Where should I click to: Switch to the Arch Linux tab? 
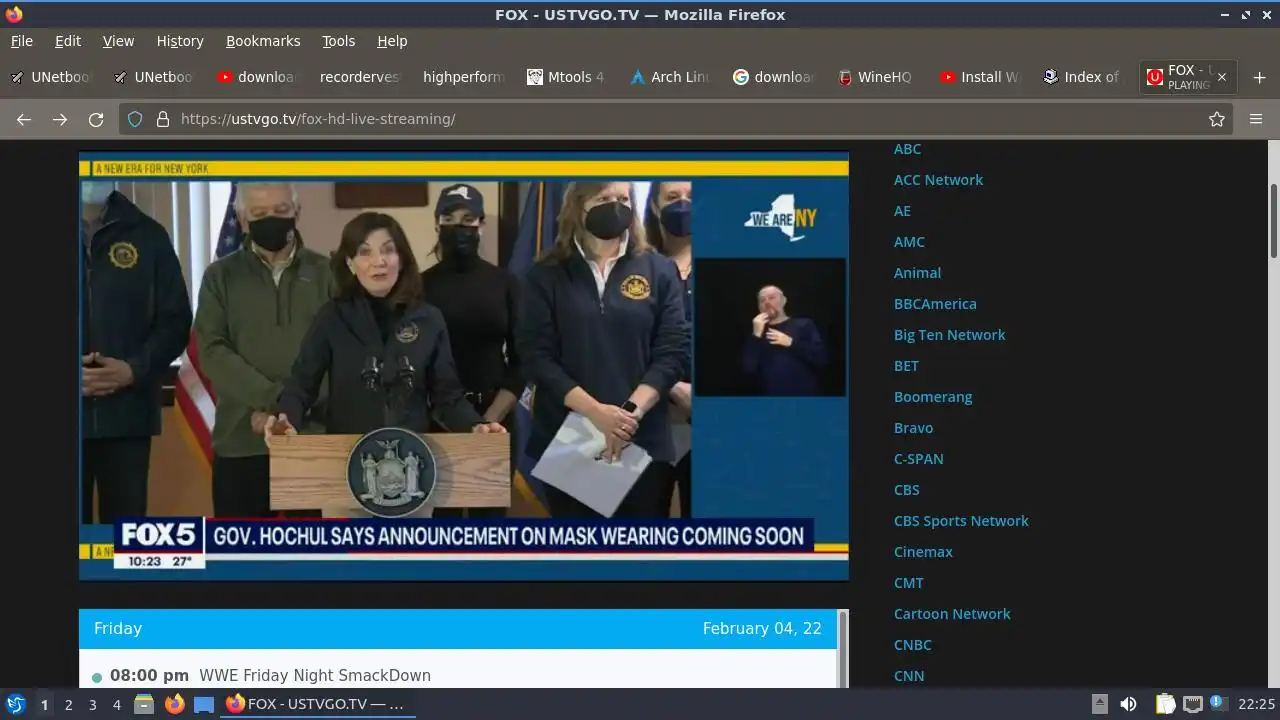click(669, 77)
